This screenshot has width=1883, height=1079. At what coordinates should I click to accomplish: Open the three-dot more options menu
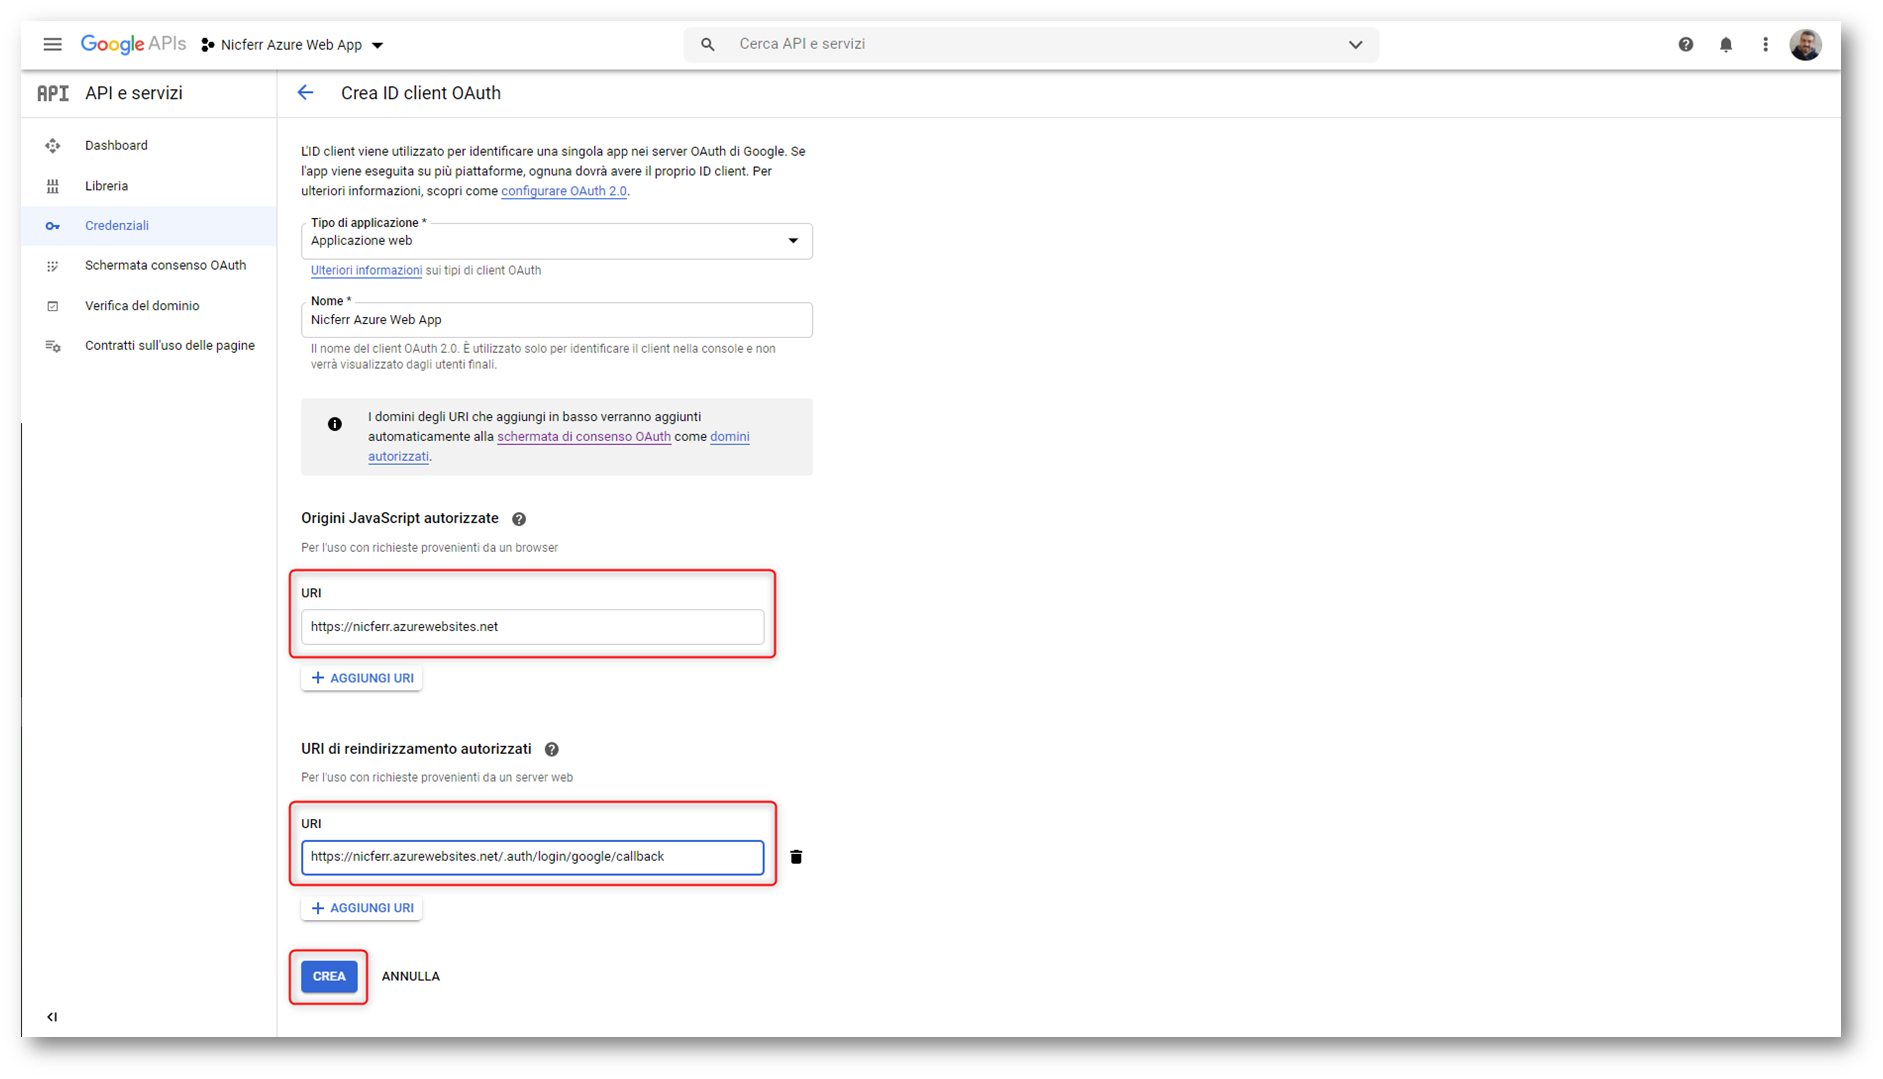point(1765,44)
